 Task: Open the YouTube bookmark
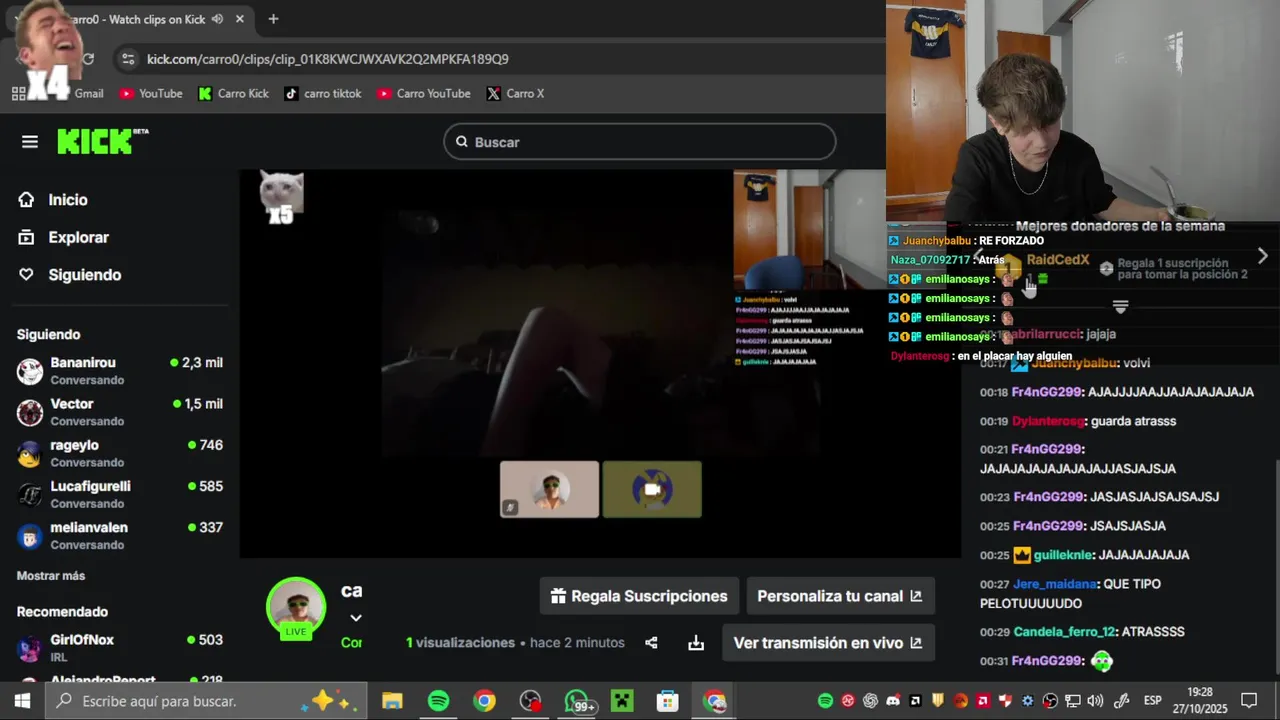tap(151, 94)
